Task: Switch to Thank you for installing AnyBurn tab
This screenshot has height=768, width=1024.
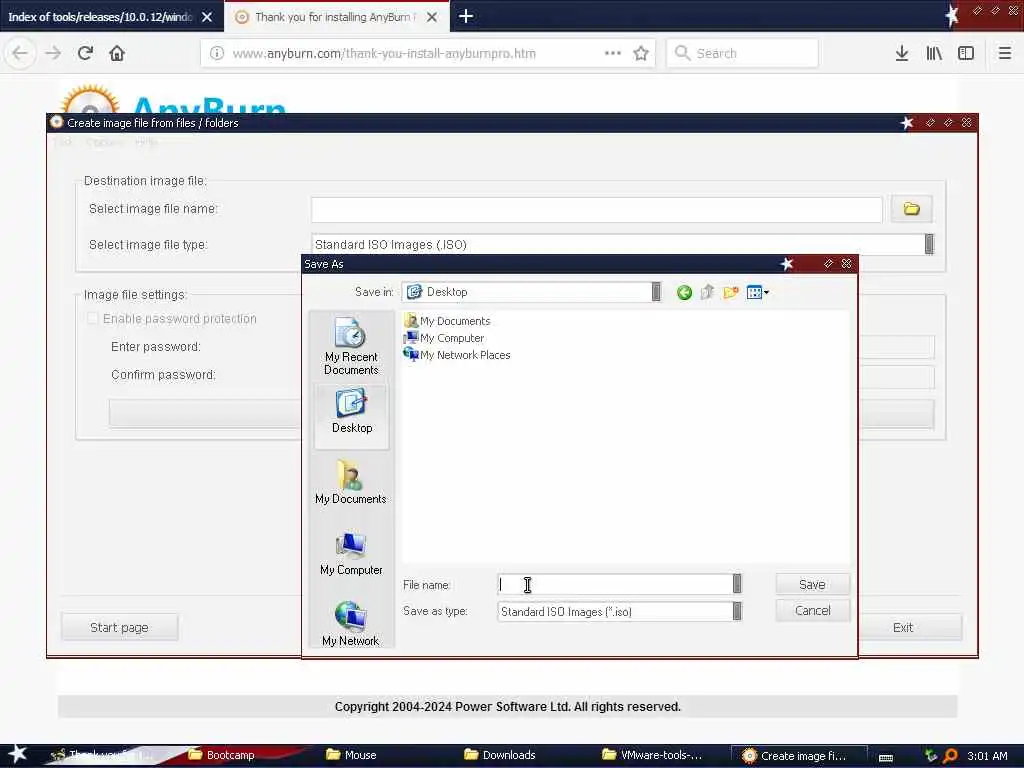Action: 333,17
